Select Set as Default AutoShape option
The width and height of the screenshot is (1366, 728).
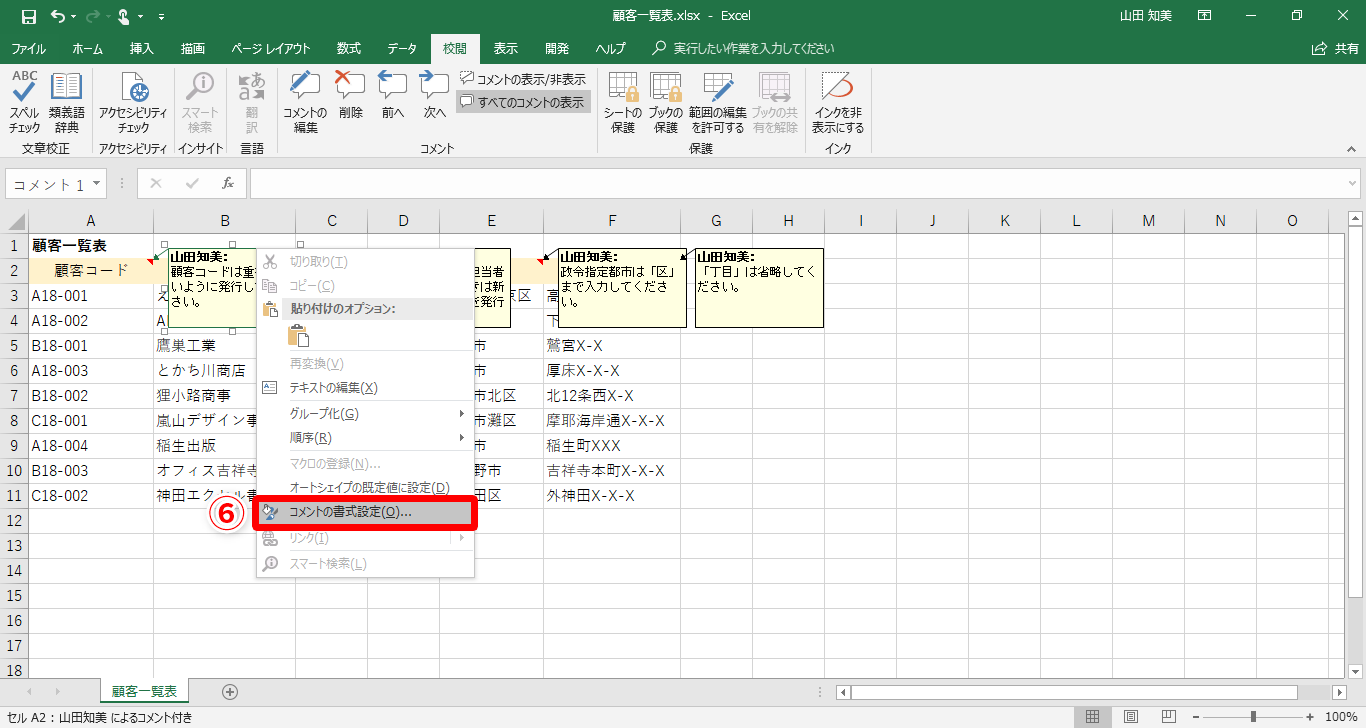(365, 487)
